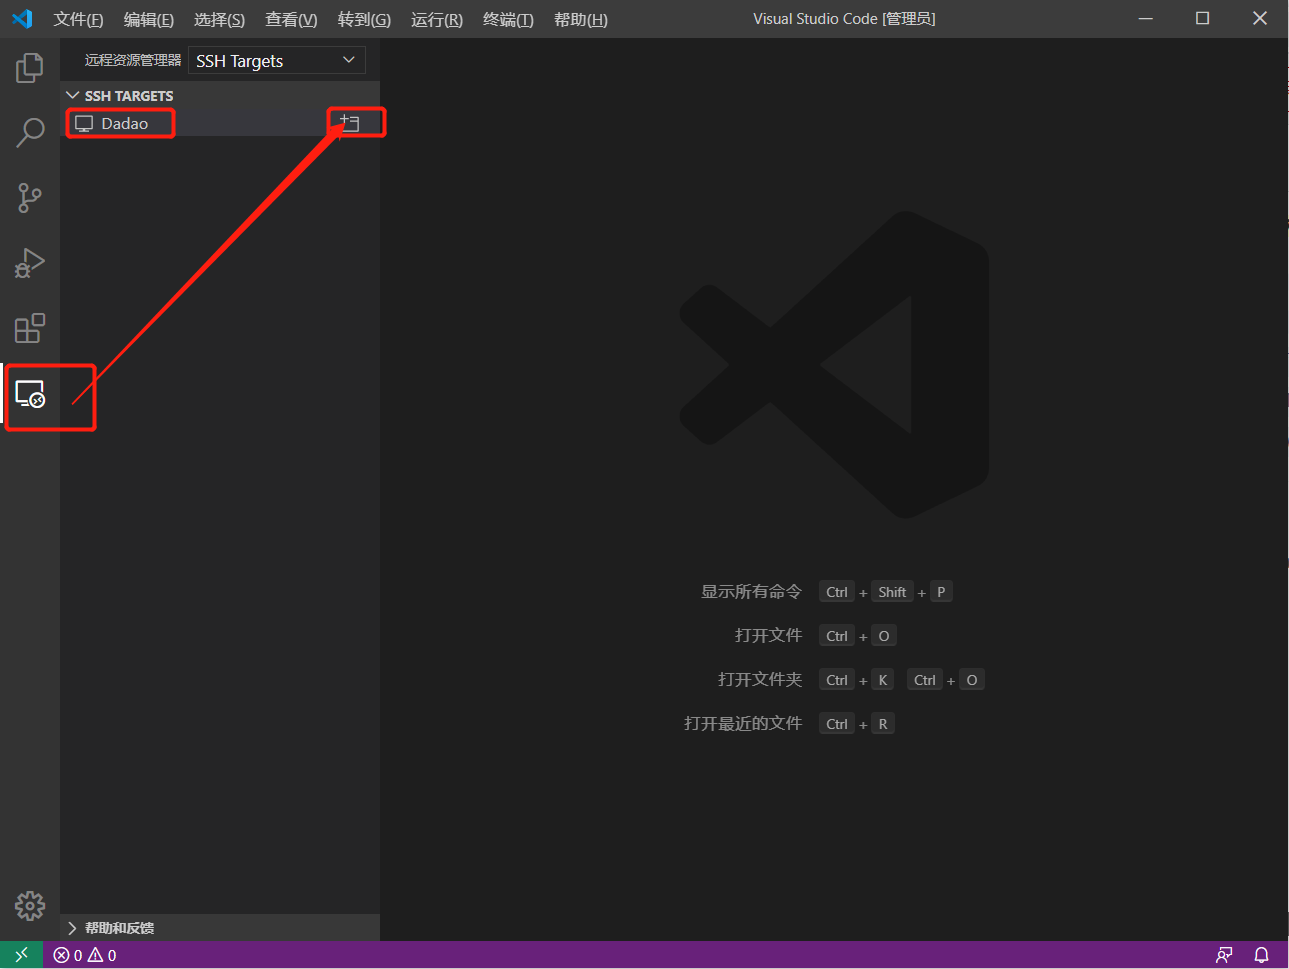The width and height of the screenshot is (1289, 969).
Task: Click the Shift key badge
Action: point(892,592)
